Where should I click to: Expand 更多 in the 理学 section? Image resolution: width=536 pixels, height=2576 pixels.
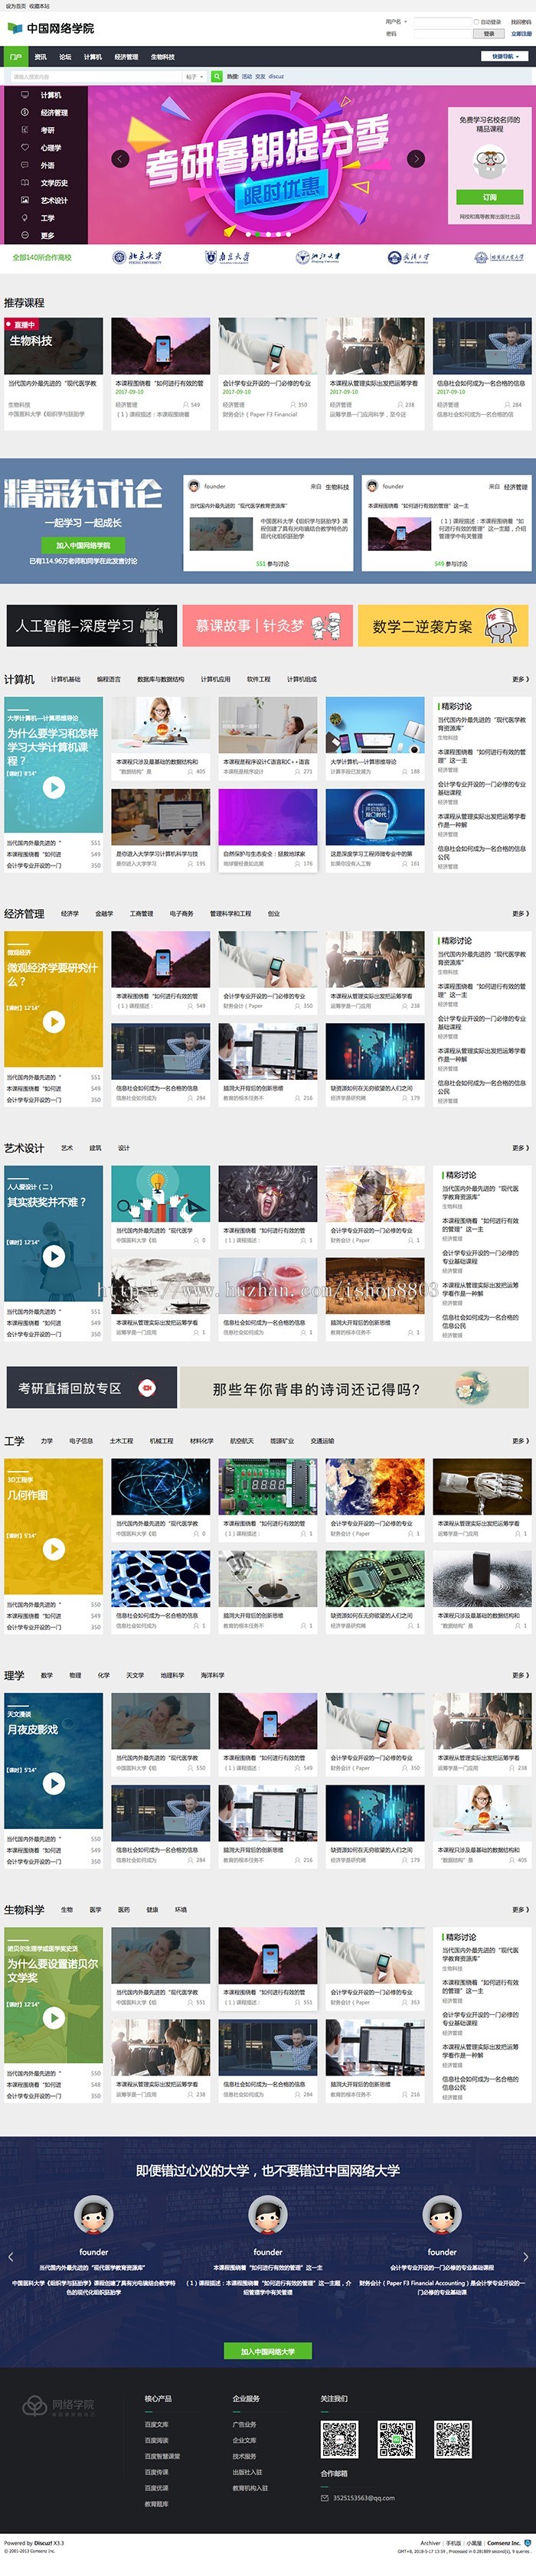pyautogui.click(x=520, y=1675)
